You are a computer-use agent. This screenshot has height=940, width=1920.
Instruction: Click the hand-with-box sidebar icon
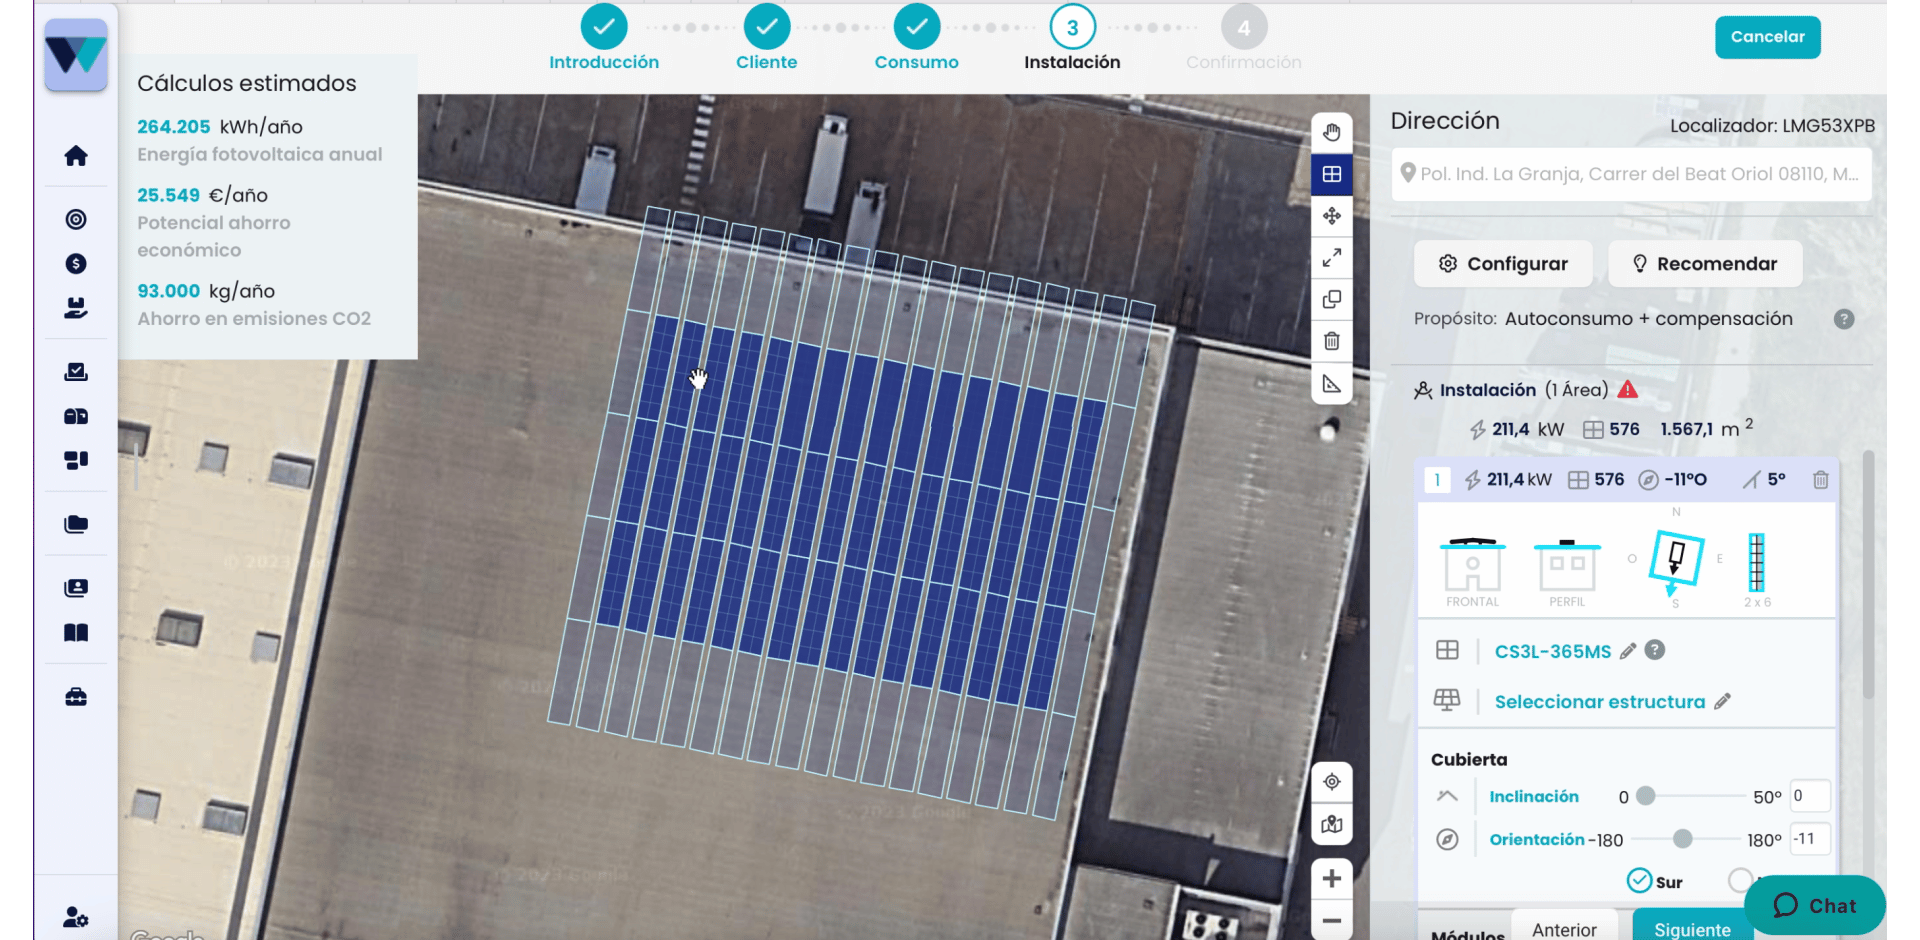point(76,308)
